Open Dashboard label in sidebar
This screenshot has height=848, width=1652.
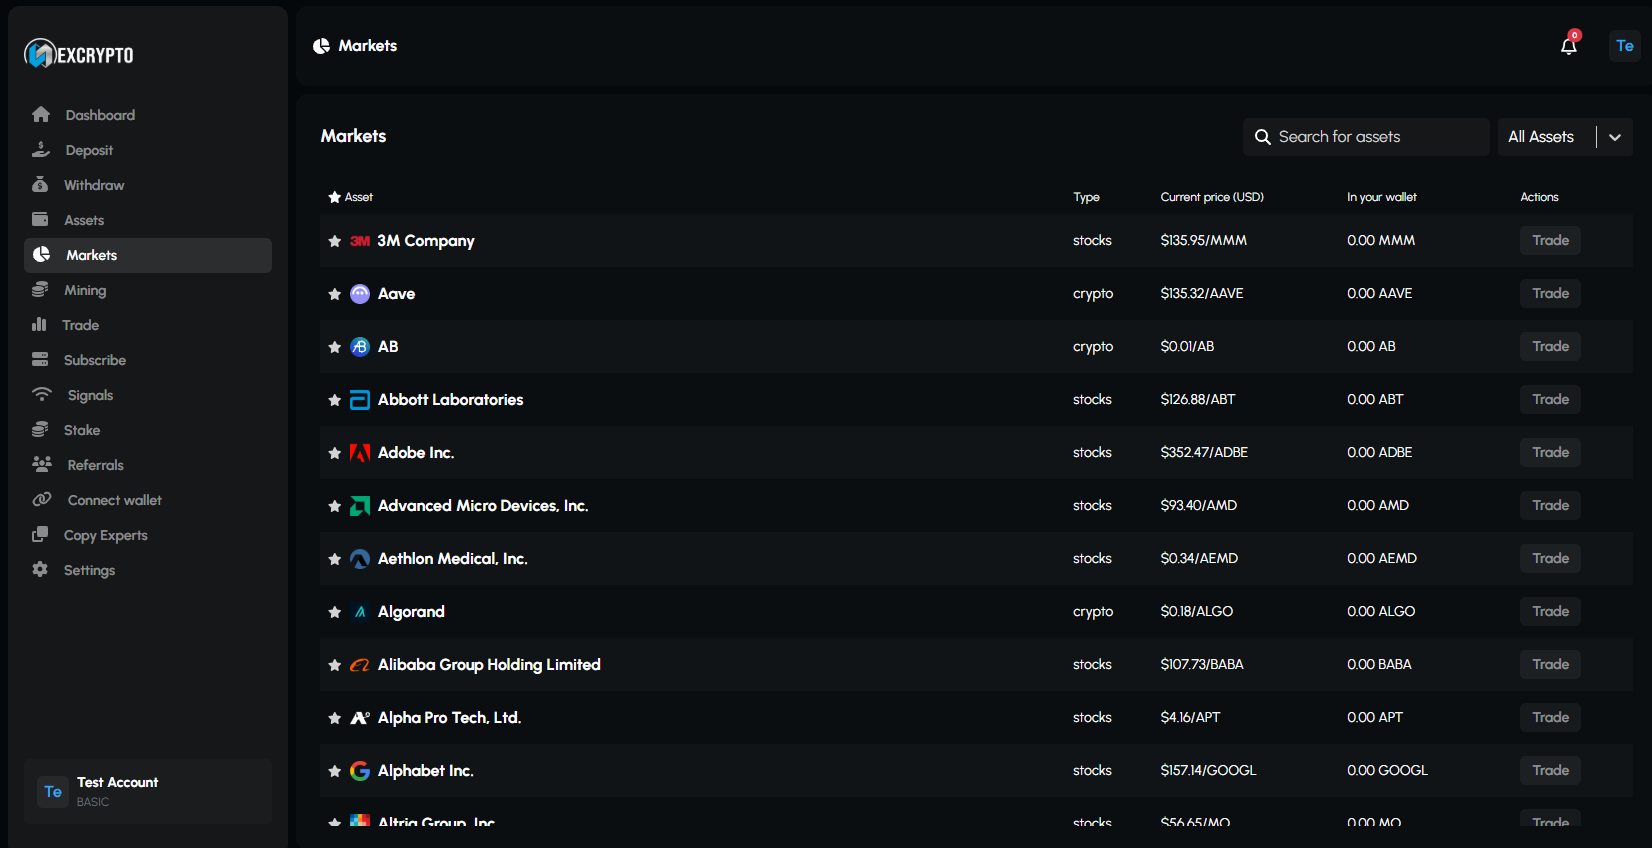point(100,115)
